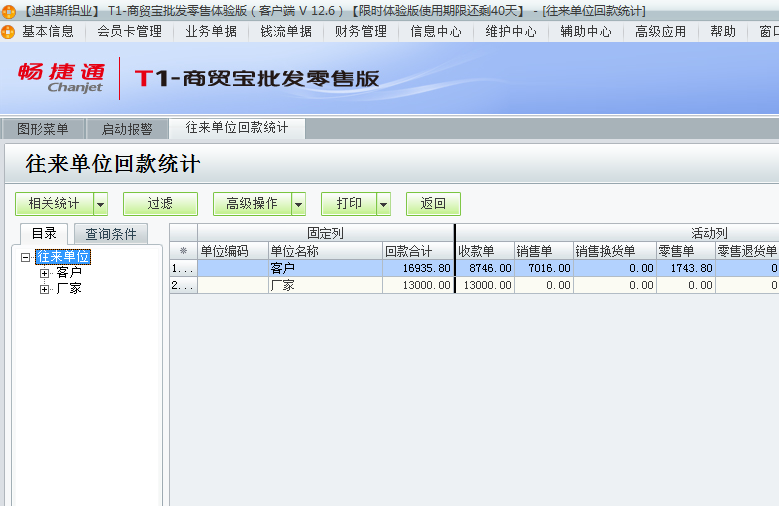
Task: Click the 零售单 column header
Action: (x=686, y=251)
